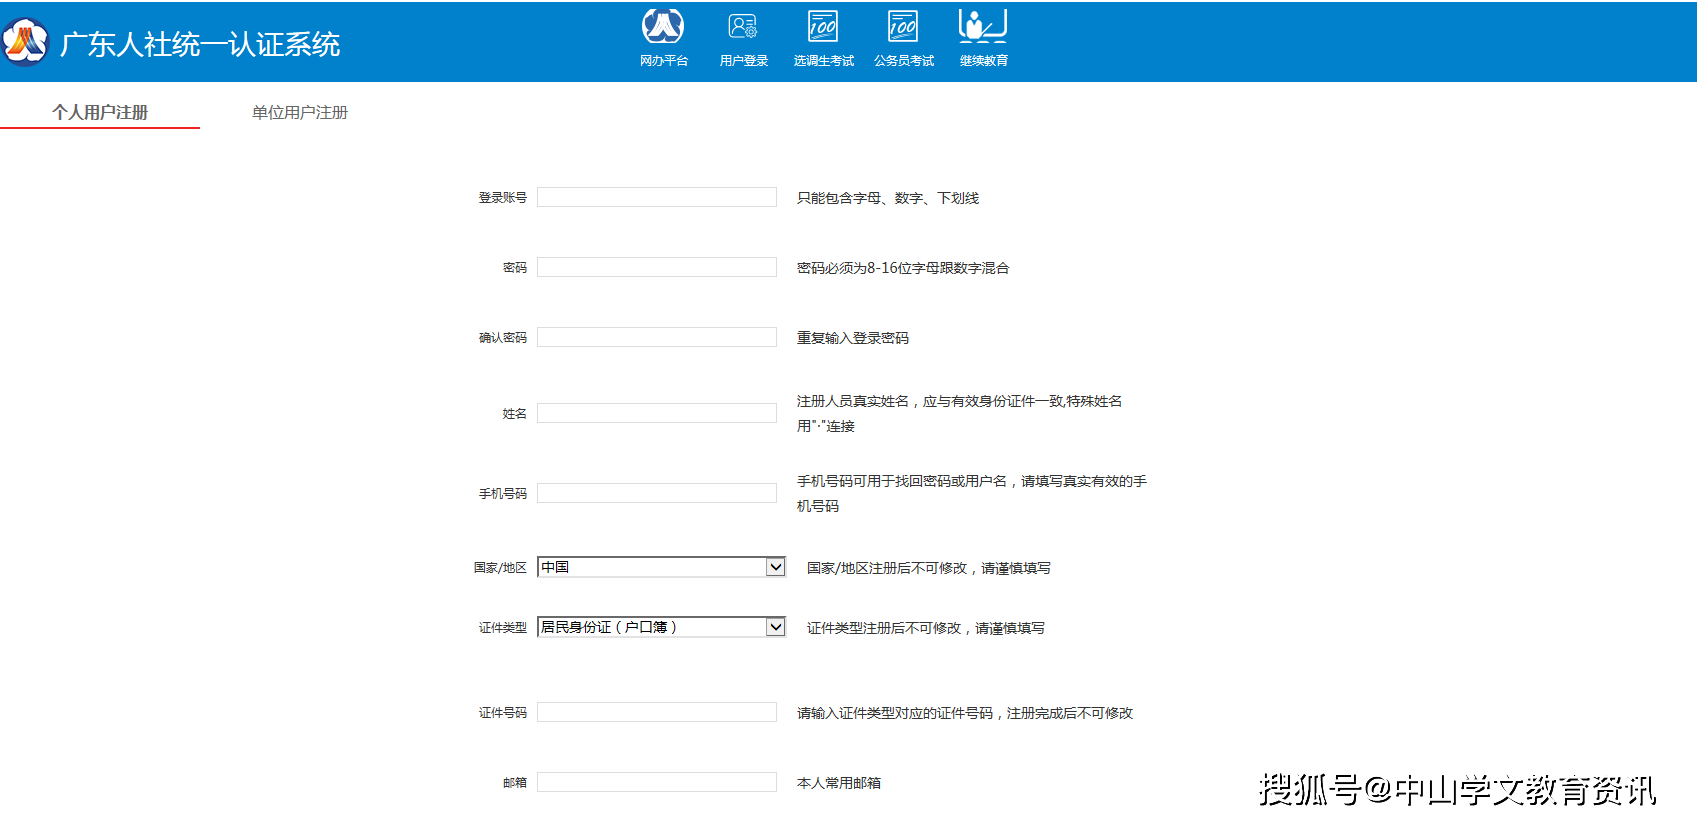Click the 确认密码 field label
Screen dimensions: 1697x825
pos(502,338)
